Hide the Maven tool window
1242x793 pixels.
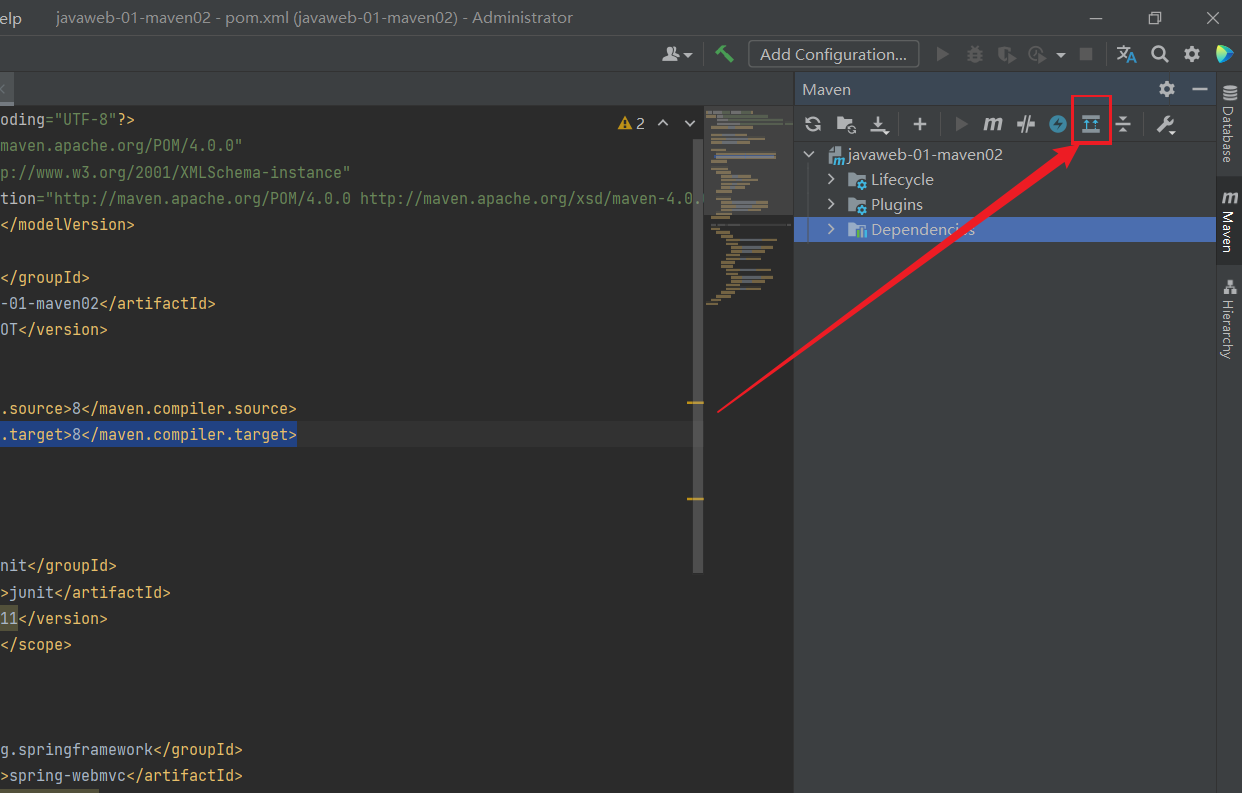1200,89
